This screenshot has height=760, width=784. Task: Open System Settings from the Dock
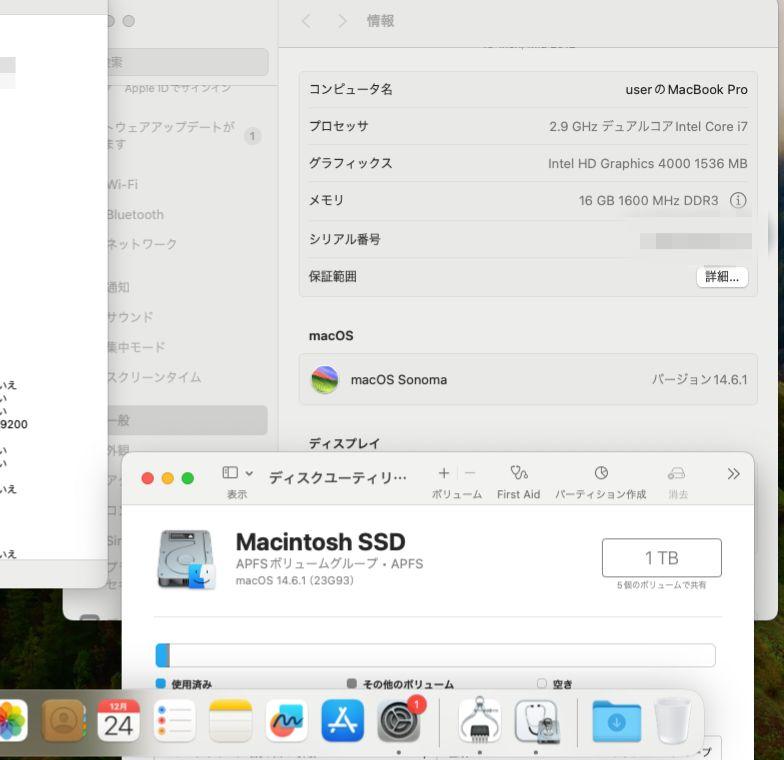[x=398, y=720]
